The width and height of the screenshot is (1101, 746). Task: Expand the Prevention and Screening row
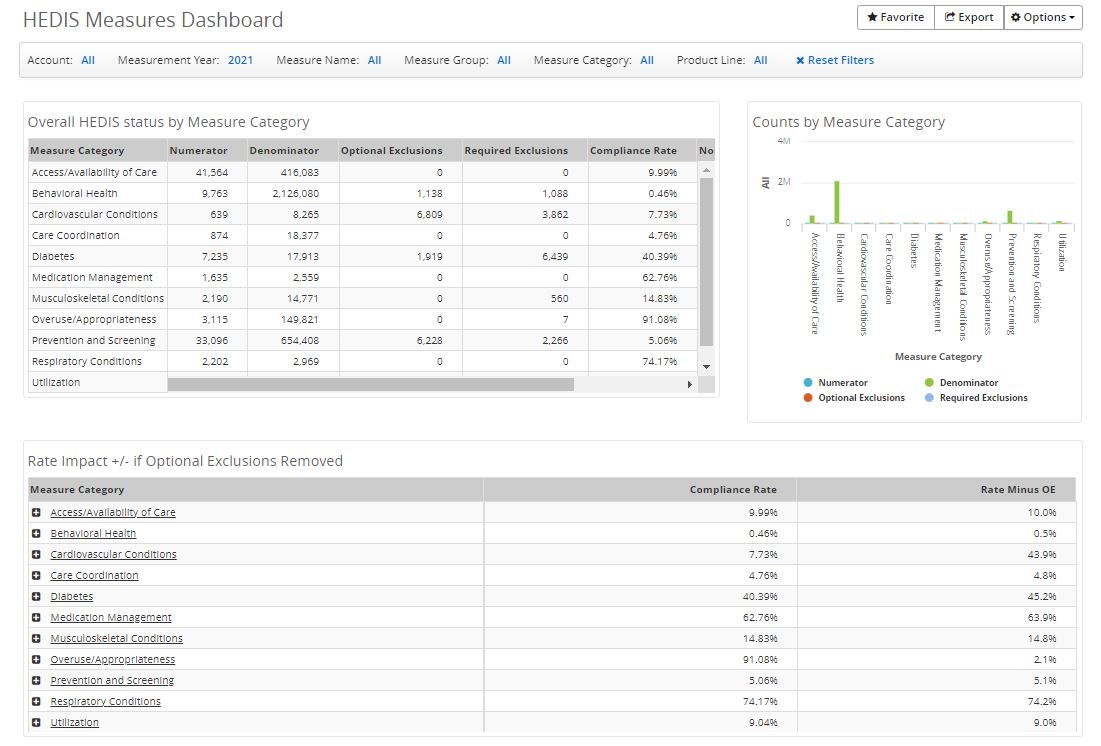pyautogui.click(x=37, y=681)
